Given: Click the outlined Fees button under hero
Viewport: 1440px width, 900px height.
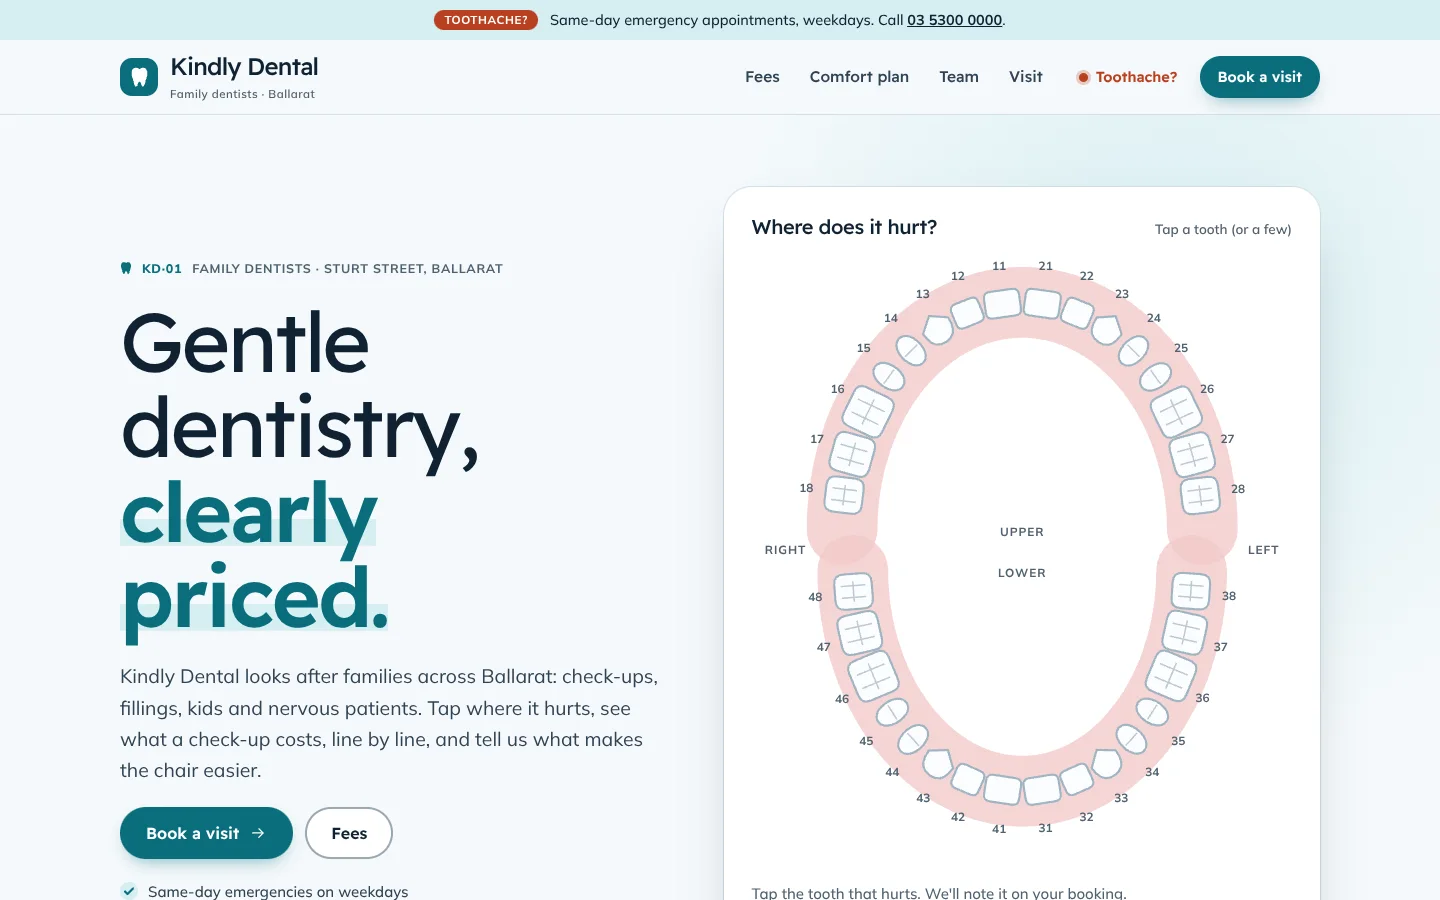Looking at the screenshot, I should coord(349,833).
